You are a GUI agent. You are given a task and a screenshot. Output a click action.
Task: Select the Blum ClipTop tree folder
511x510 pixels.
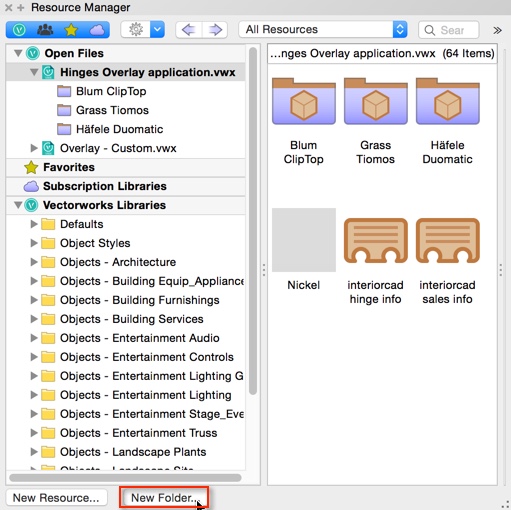[x=125, y=91]
